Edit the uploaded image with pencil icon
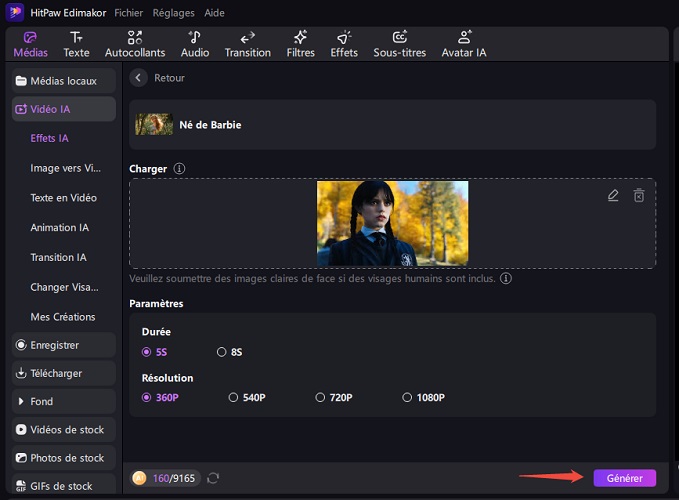This screenshot has width=679, height=500. (613, 196)
